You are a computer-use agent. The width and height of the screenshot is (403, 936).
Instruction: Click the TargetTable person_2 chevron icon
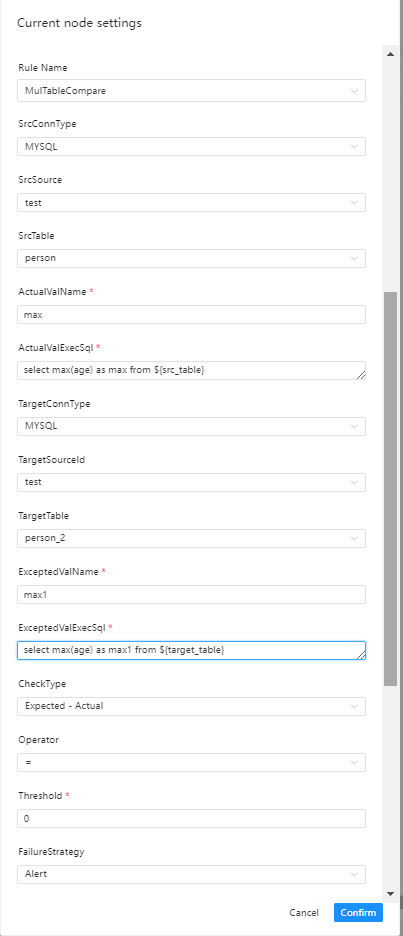[x=355, y=538]
